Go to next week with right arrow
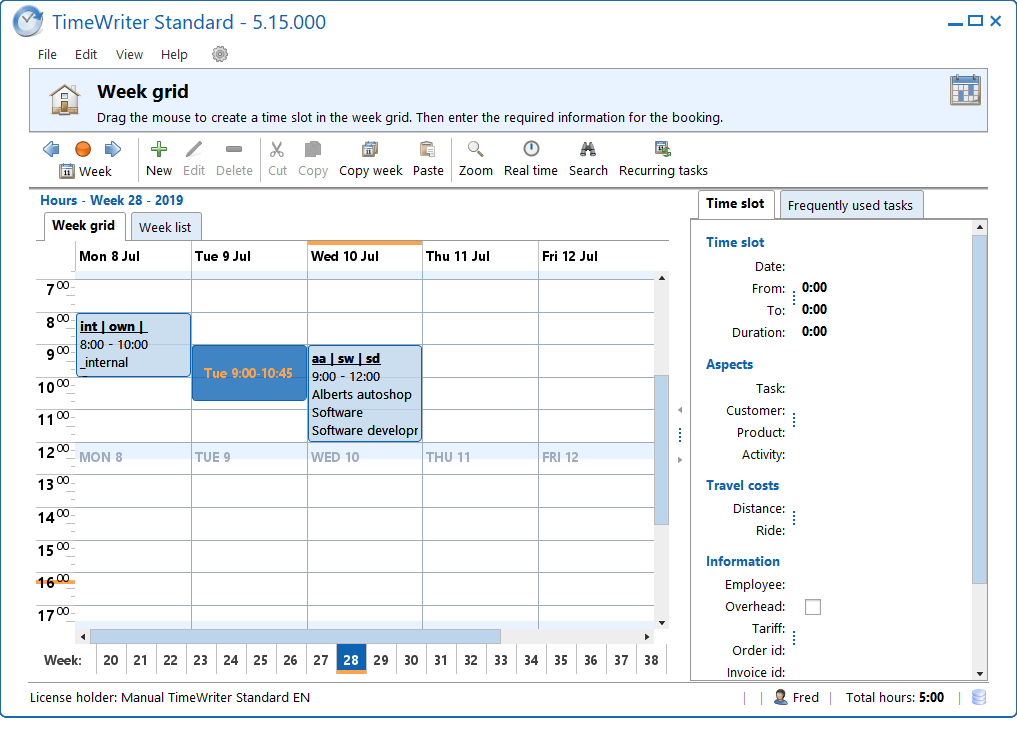Image resolution: width=1017 pixels, height=754 pixels. pos(113,149)
